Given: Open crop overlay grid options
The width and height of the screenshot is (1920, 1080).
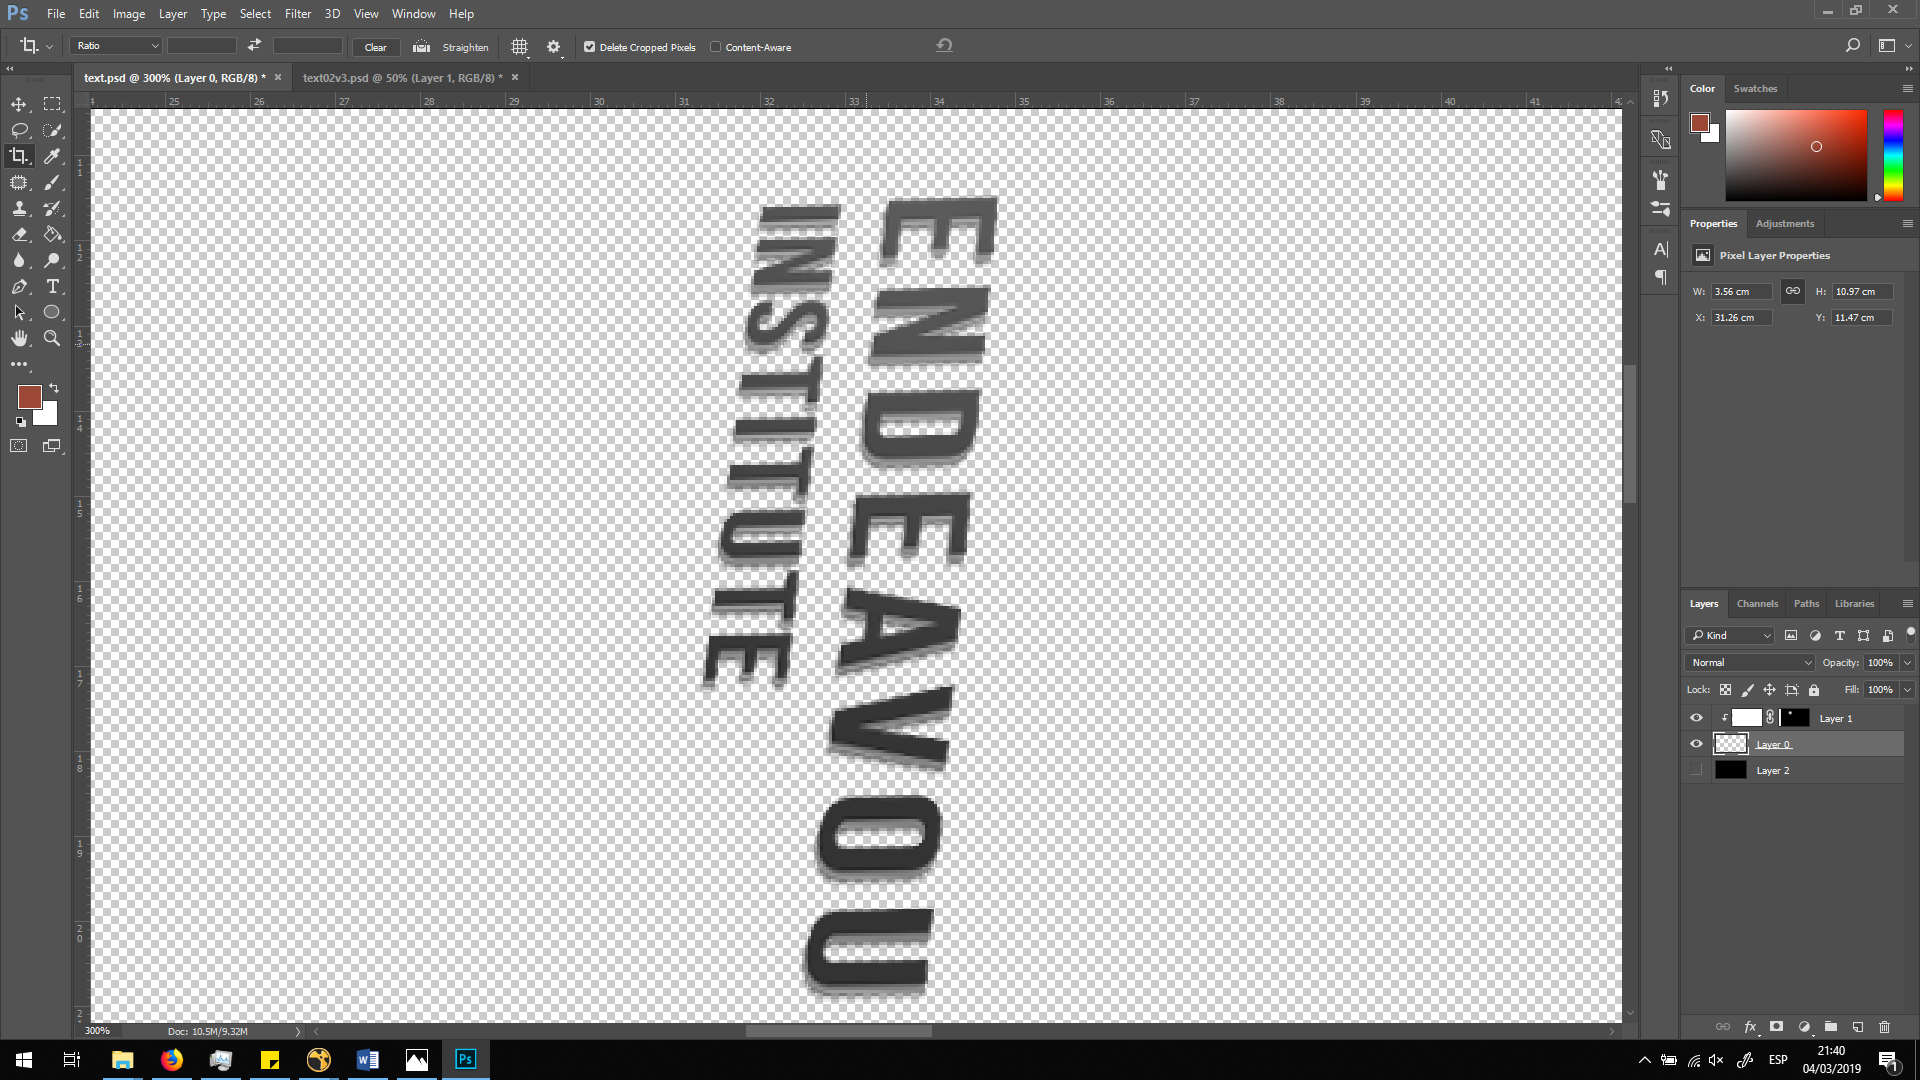Looking at the screenshot, I should point(519,47).
